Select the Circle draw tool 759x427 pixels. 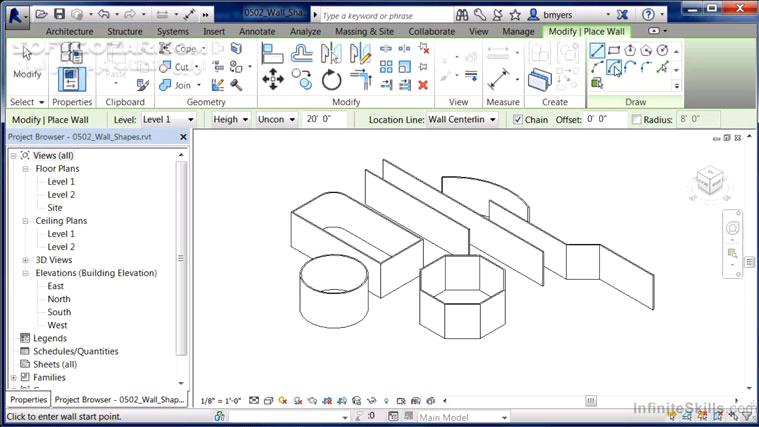pos(662,50)
